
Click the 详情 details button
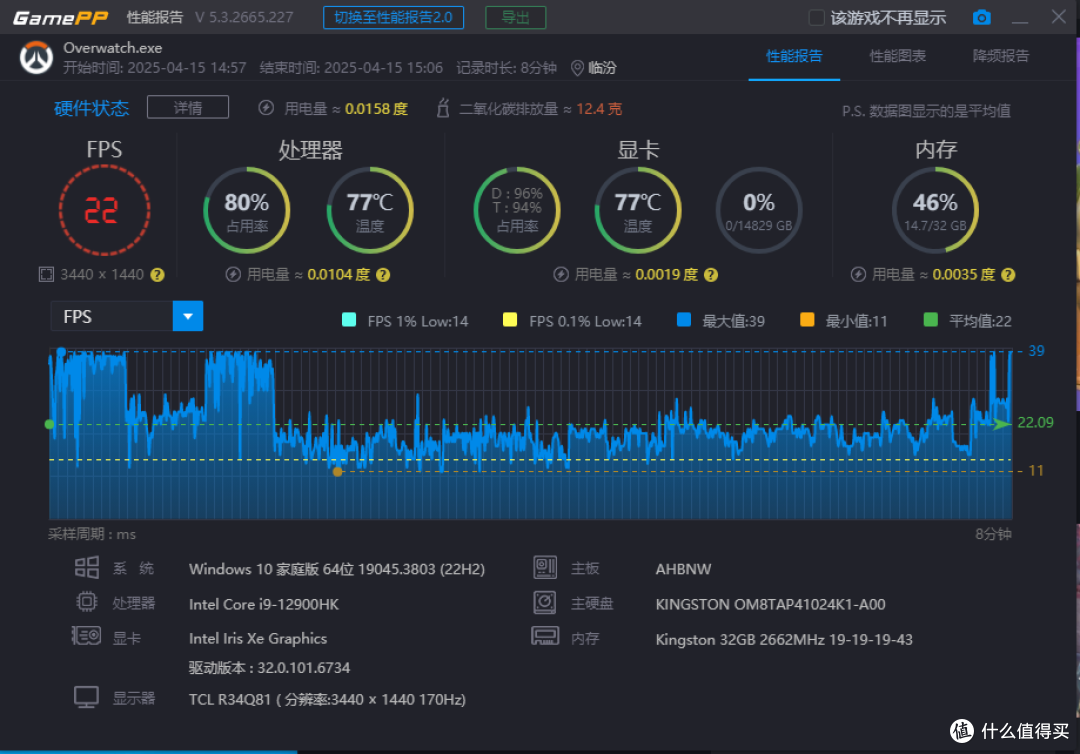[187, 107]
